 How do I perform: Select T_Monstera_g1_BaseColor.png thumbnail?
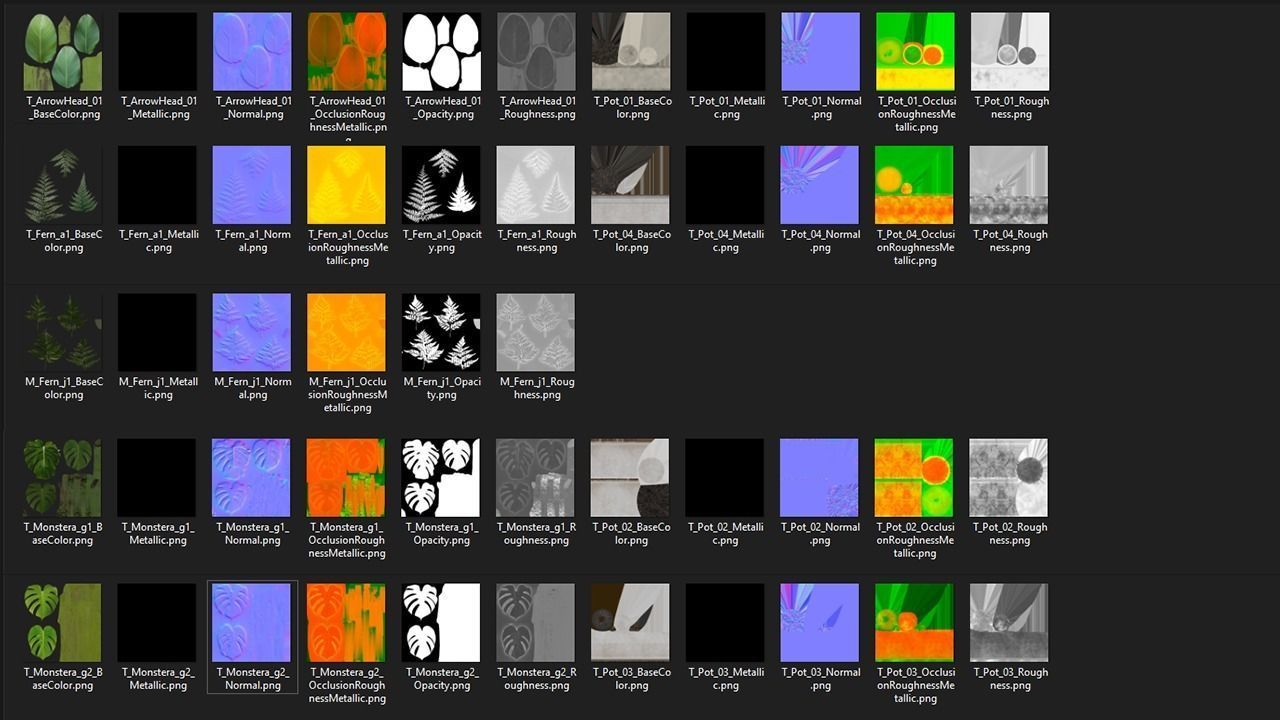coord(63,478)
